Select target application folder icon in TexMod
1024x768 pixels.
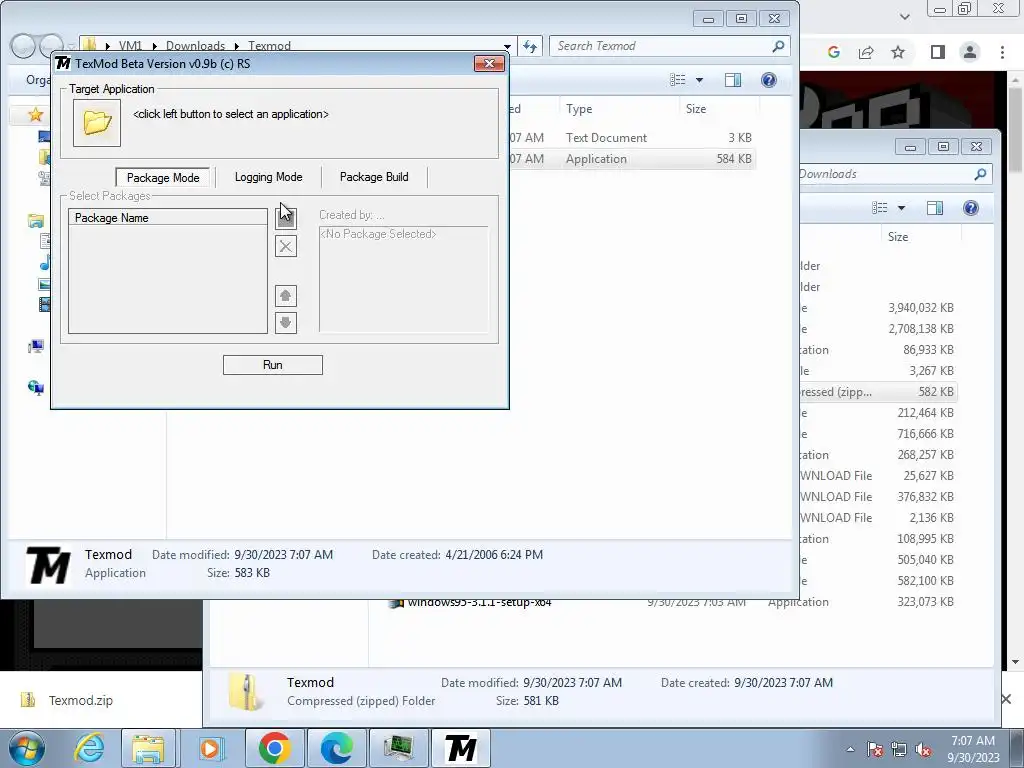pyautogui.click(x=97, y=122)
